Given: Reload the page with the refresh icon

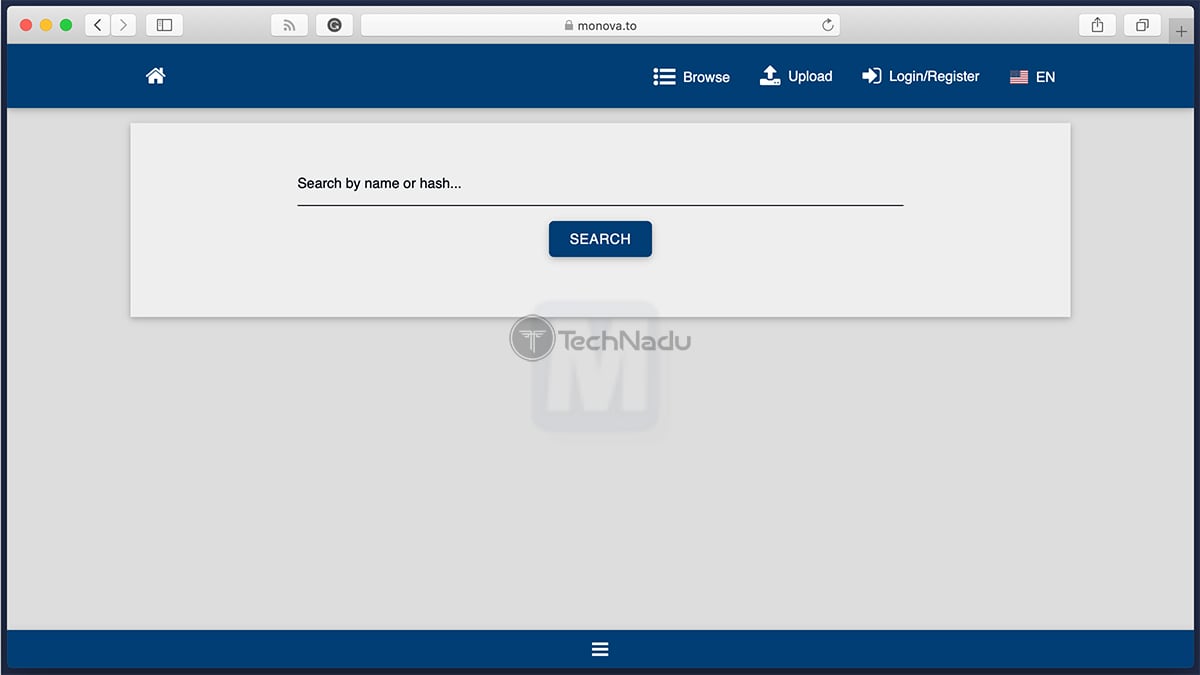Looking at the screenshot, I should tap(827, 25).
